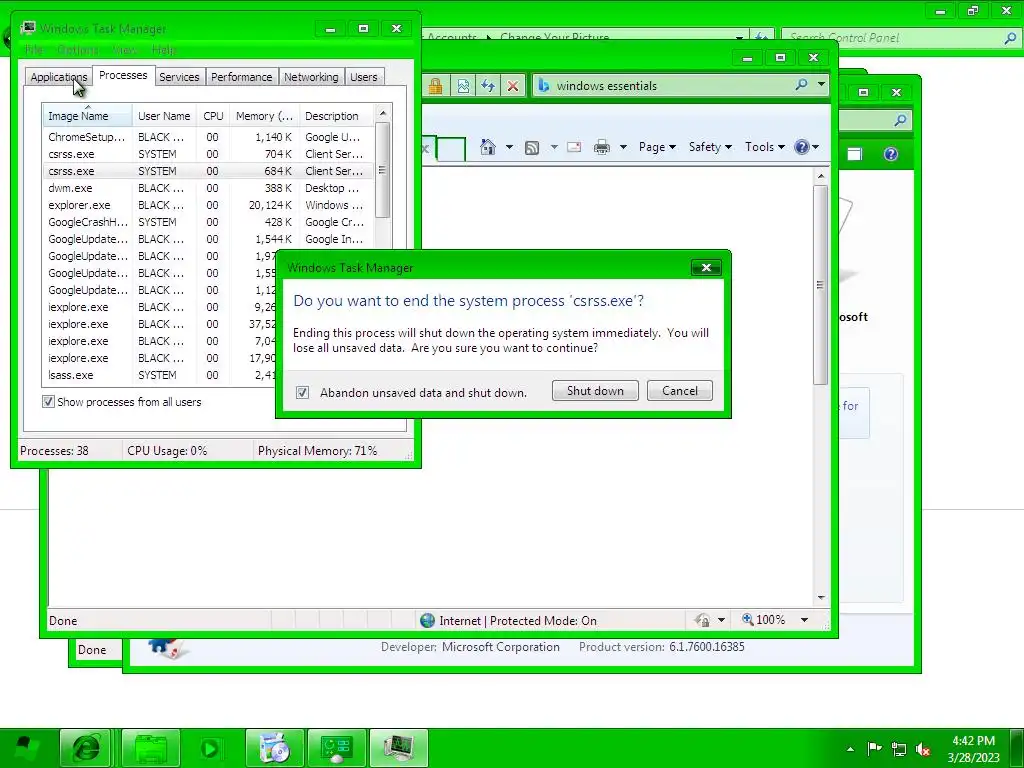Open the Users tab

tap(363, 77)
